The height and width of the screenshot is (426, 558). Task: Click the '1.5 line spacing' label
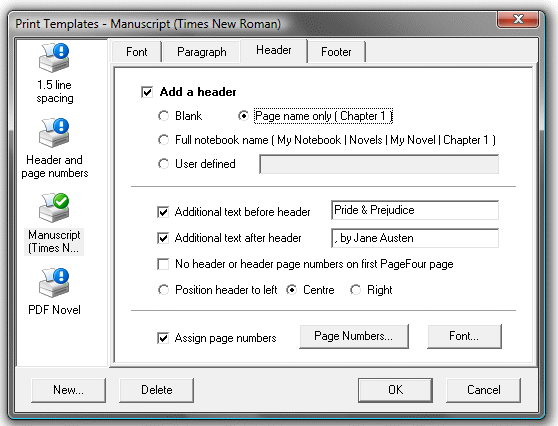pyautogui.click(x=54, y=91)
